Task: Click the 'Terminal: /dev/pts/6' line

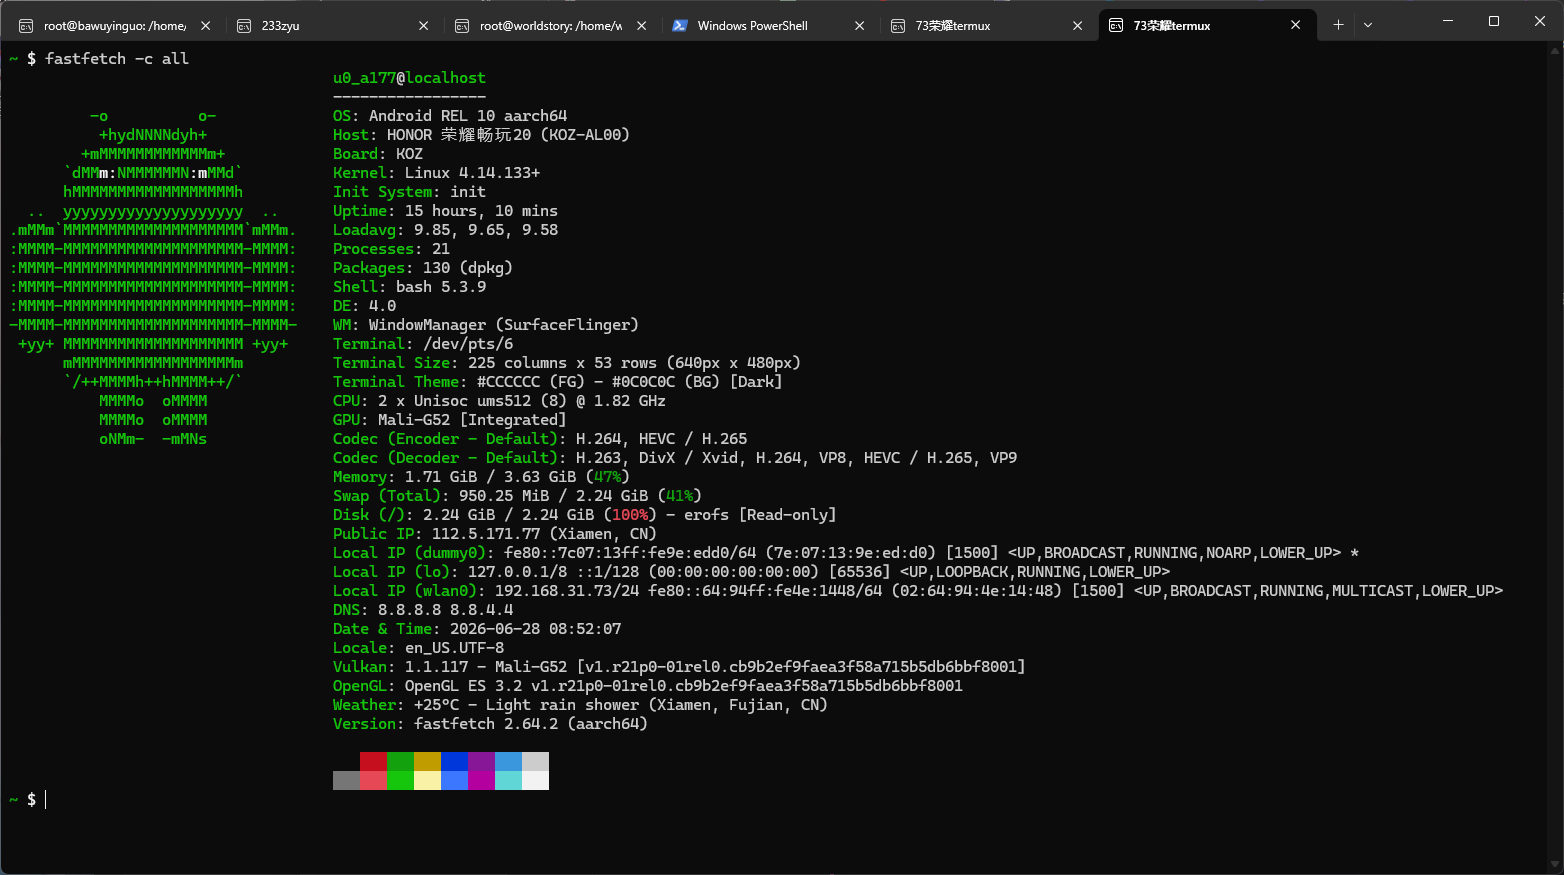Action: tap(423, 344)
